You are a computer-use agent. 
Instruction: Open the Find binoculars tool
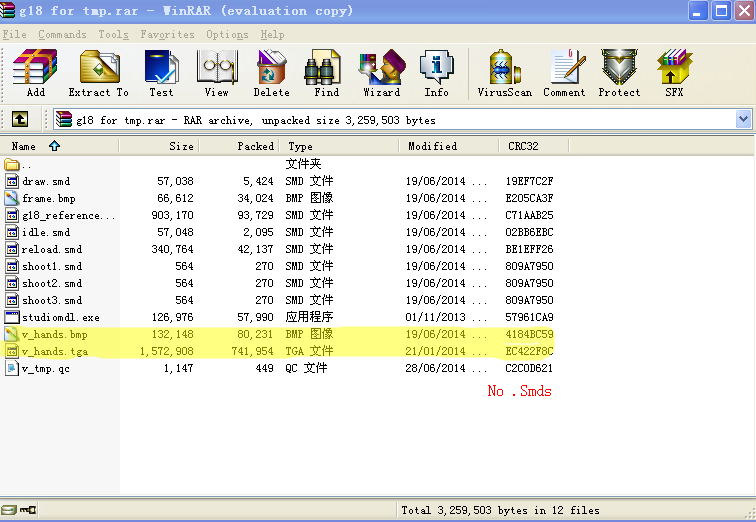(323, 67)
